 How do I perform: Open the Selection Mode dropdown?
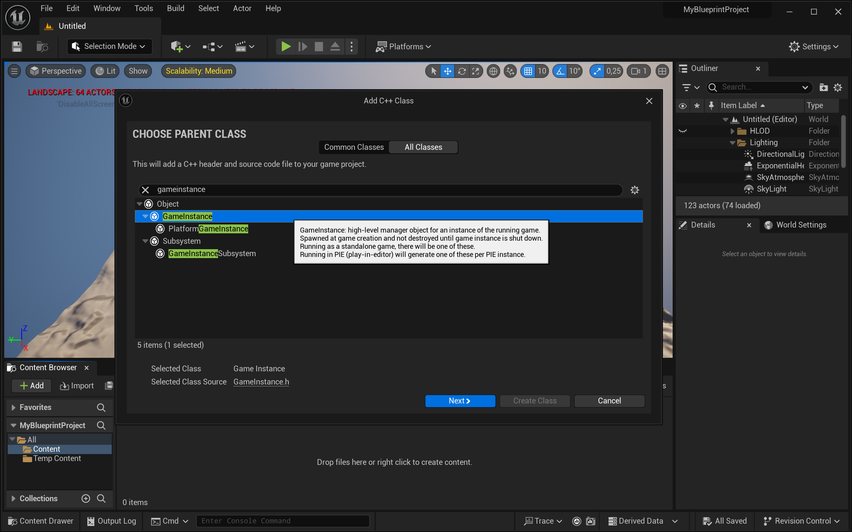click(109, 47)
